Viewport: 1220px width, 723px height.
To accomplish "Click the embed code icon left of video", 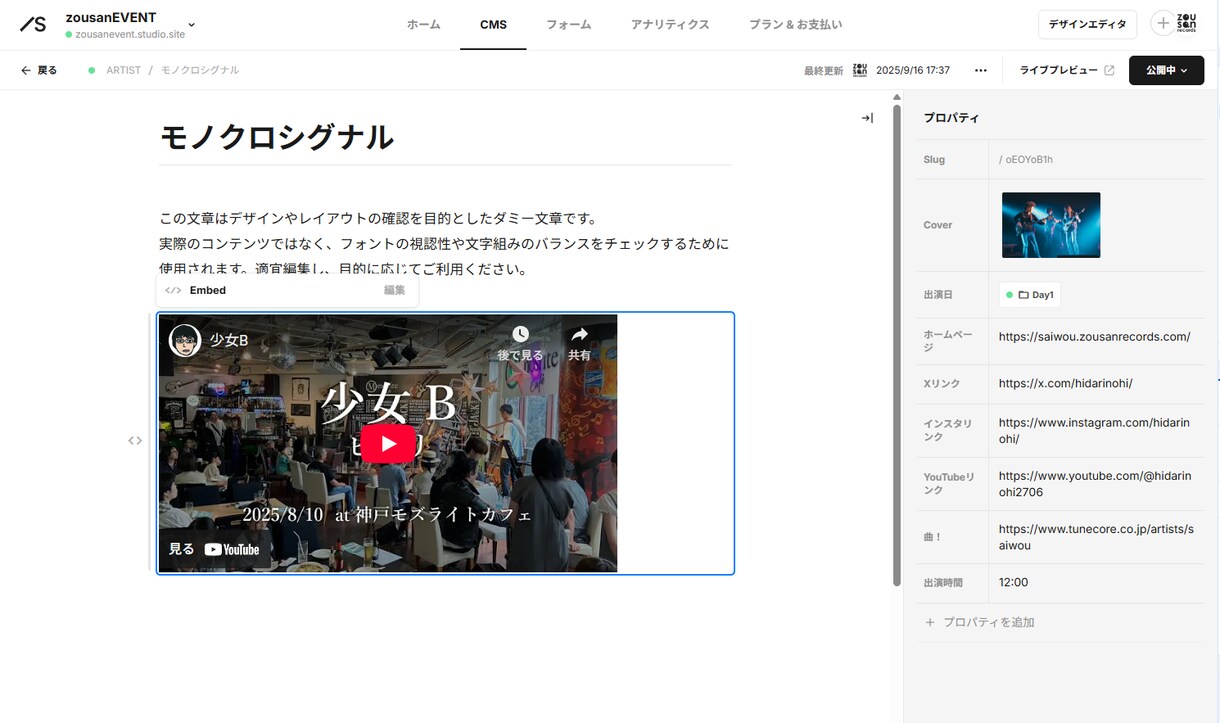I will 135,441.
